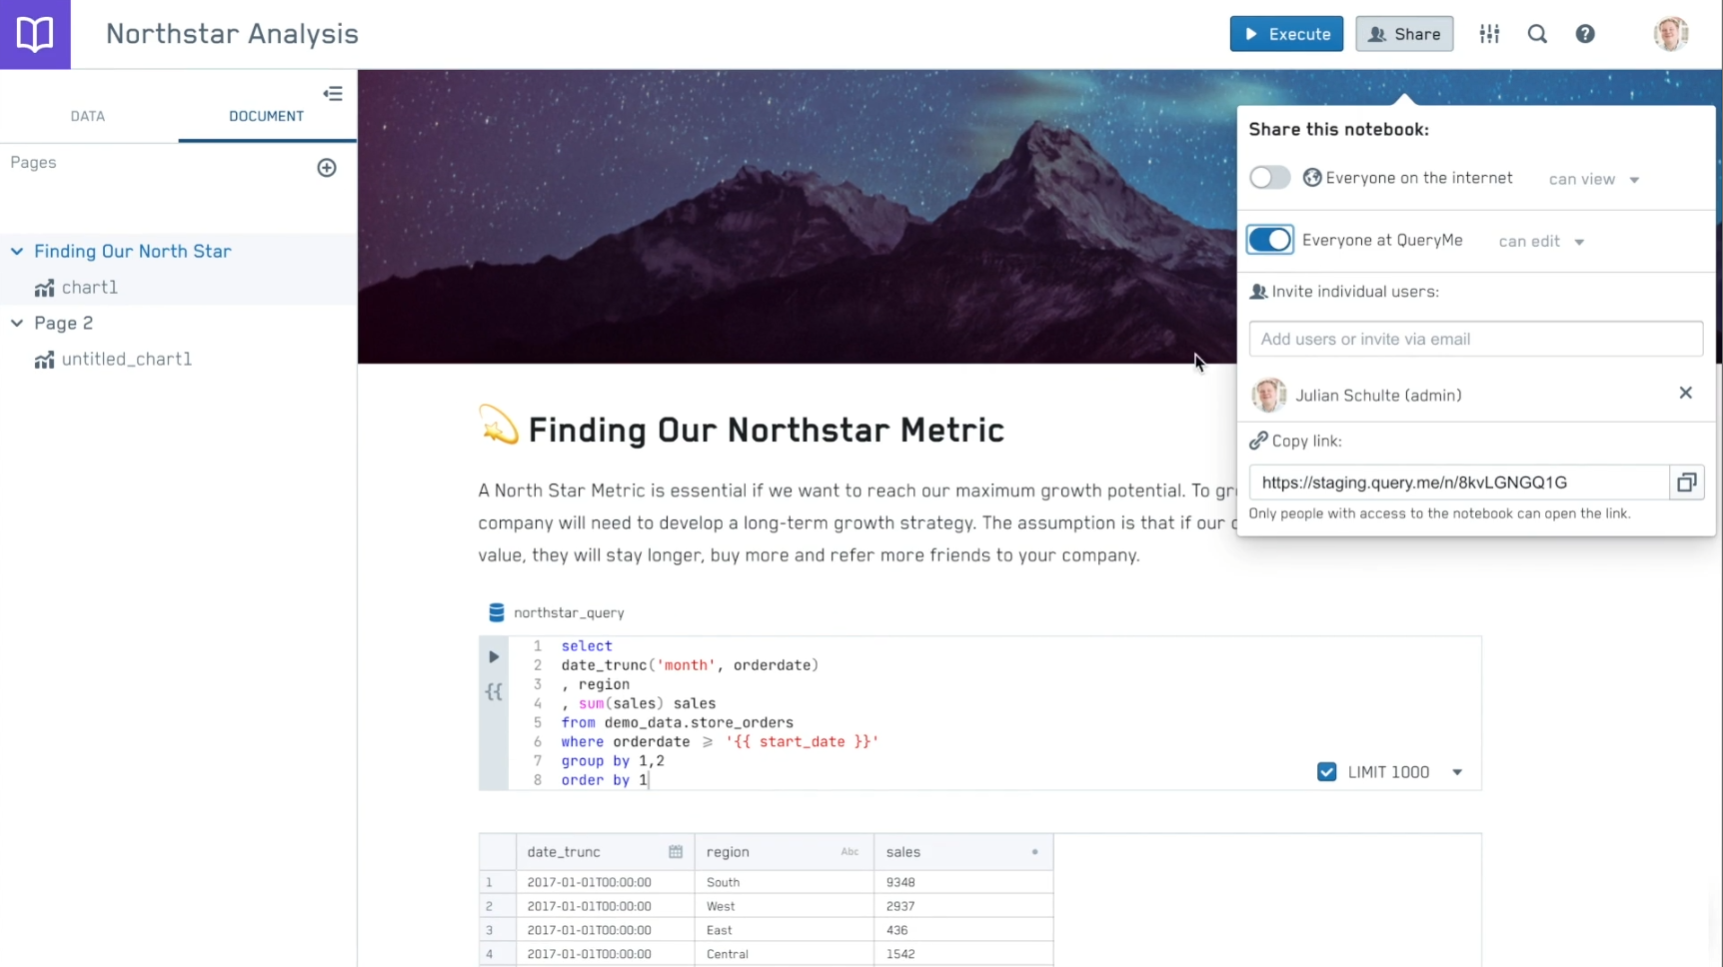The image size is (1723, 967).
Task: Click the SQL line sum(sales) sales
Action: coord(638,703)
